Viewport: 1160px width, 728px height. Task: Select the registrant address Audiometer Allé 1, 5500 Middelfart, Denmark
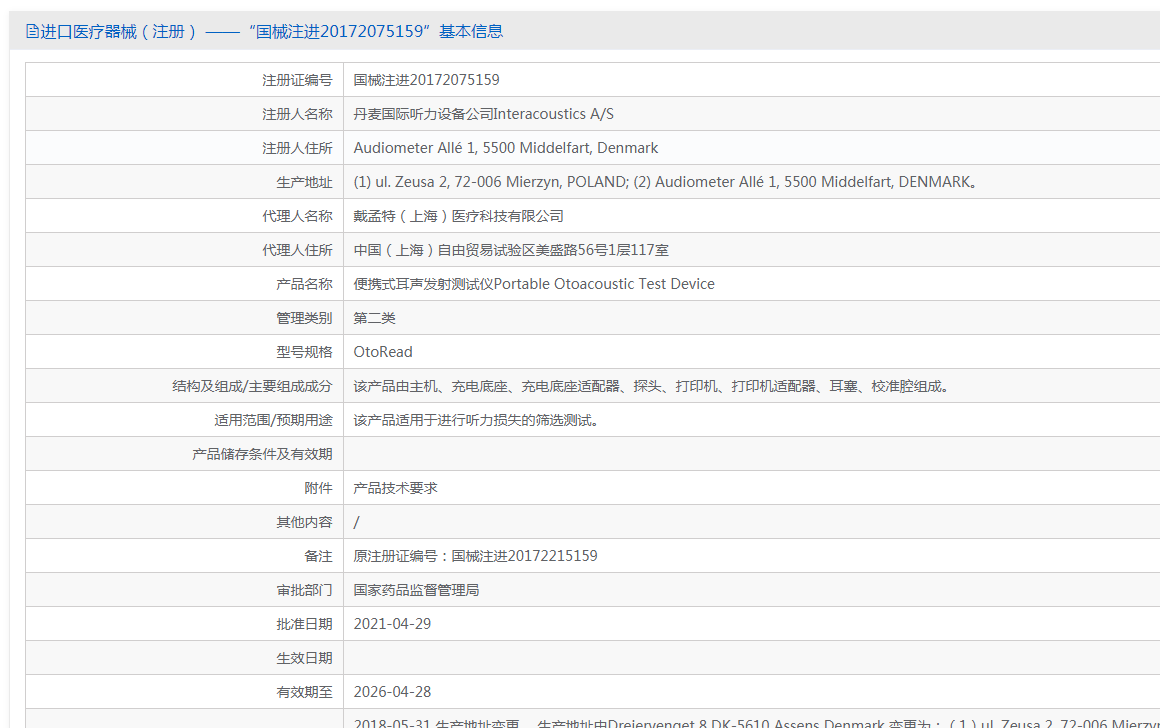click(505, 148)
